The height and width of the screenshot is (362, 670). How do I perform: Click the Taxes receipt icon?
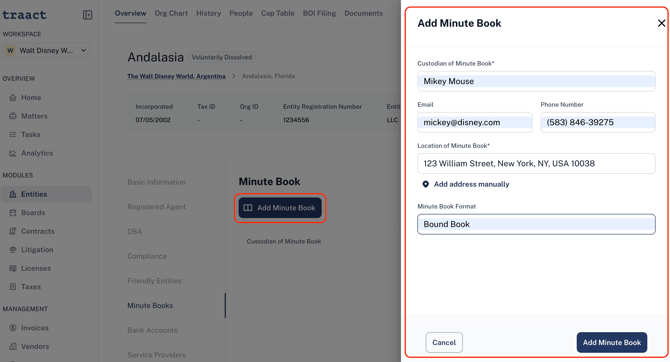point(13,287)
